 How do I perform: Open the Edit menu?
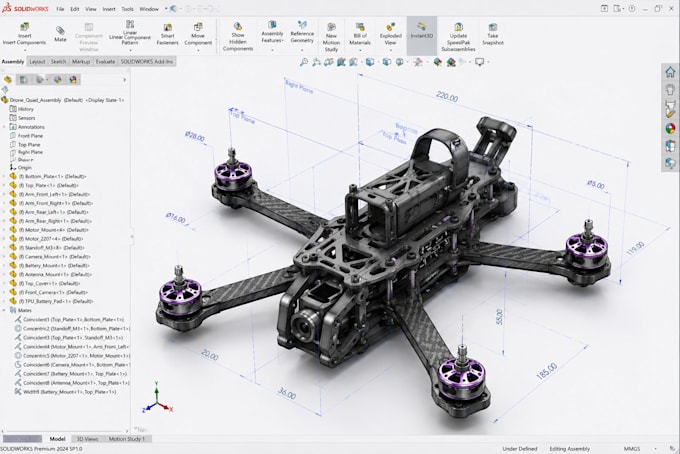point(75,9)
